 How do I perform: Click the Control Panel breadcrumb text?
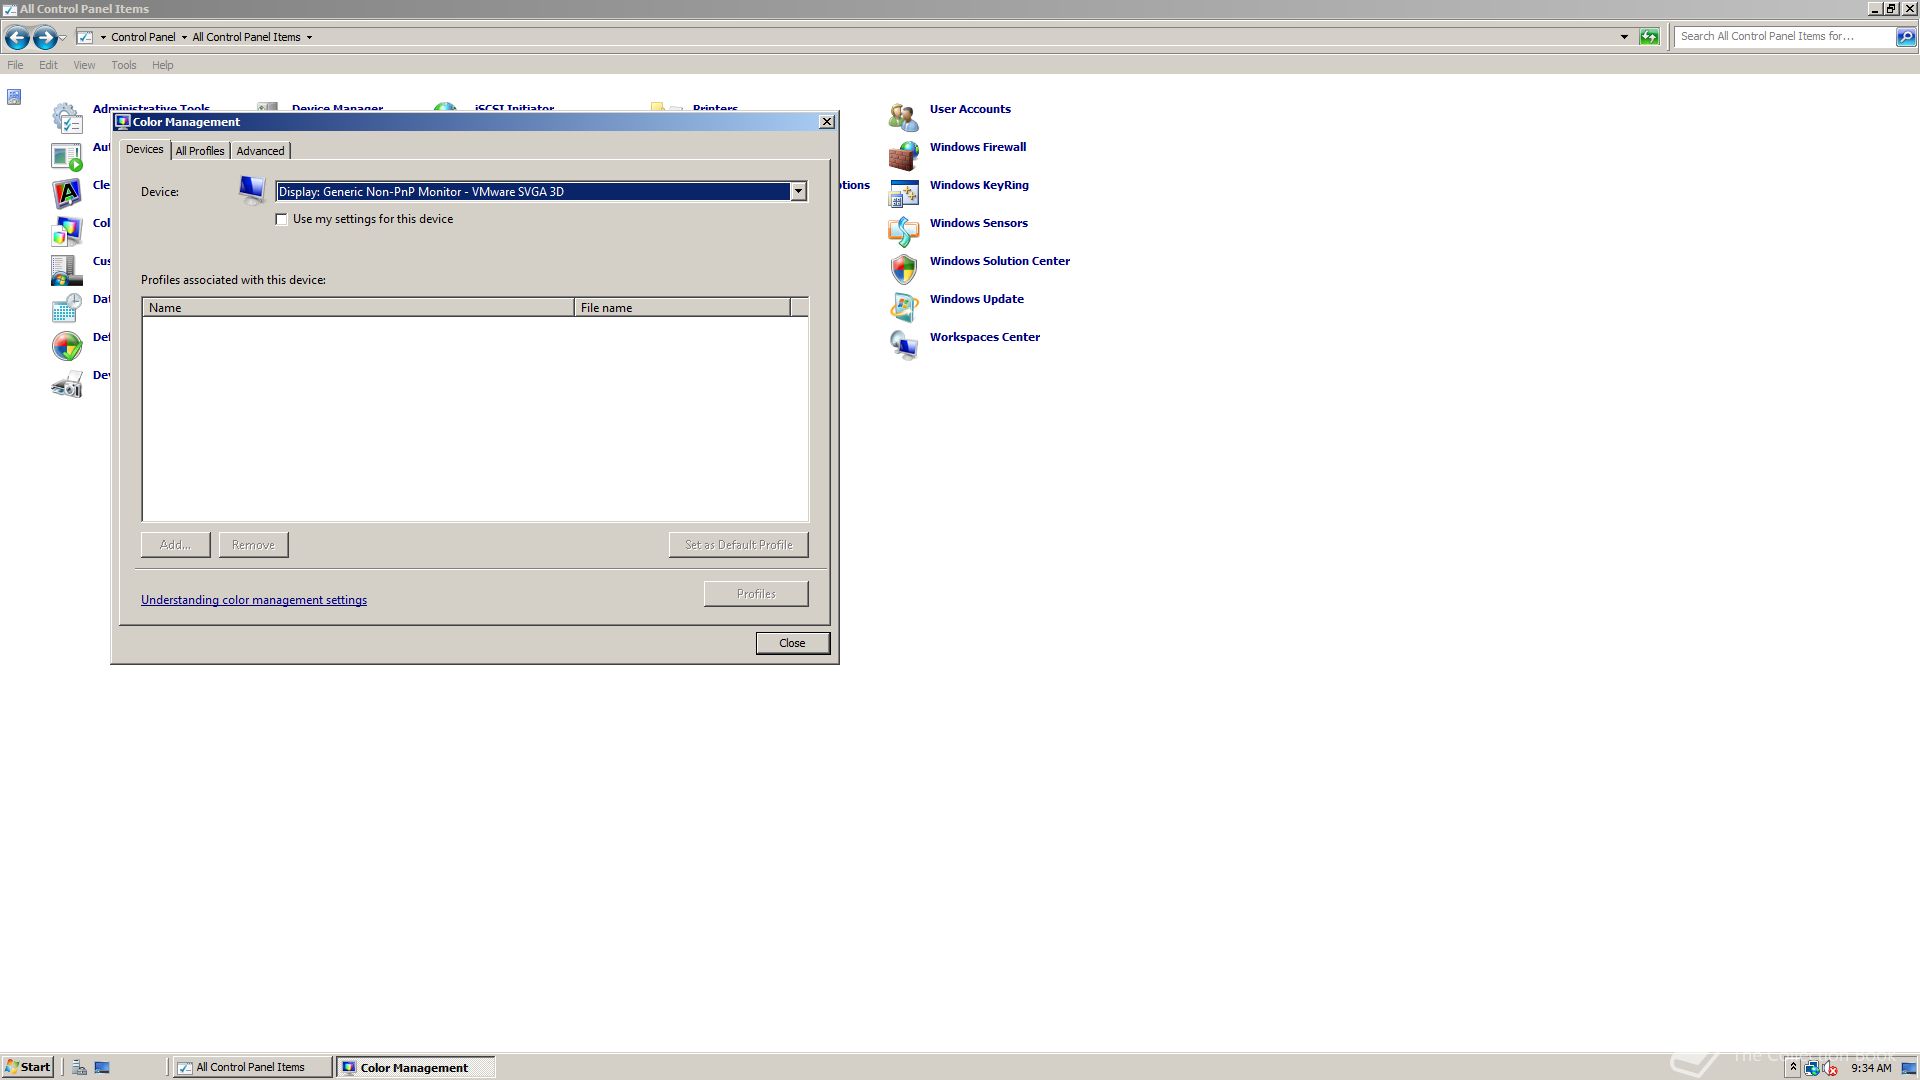point(143,37)
